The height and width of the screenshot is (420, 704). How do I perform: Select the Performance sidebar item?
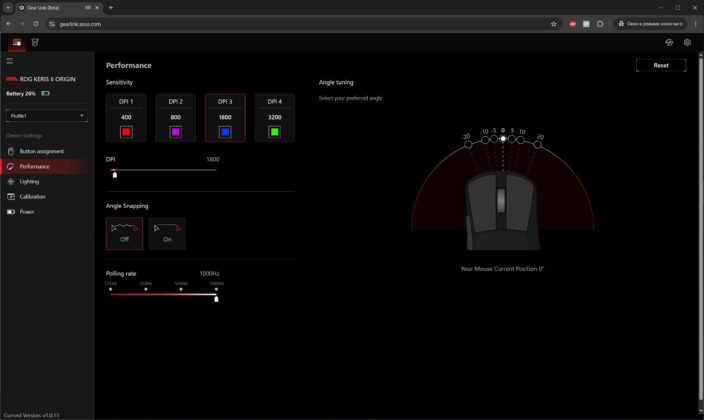[x=47, y=167]
